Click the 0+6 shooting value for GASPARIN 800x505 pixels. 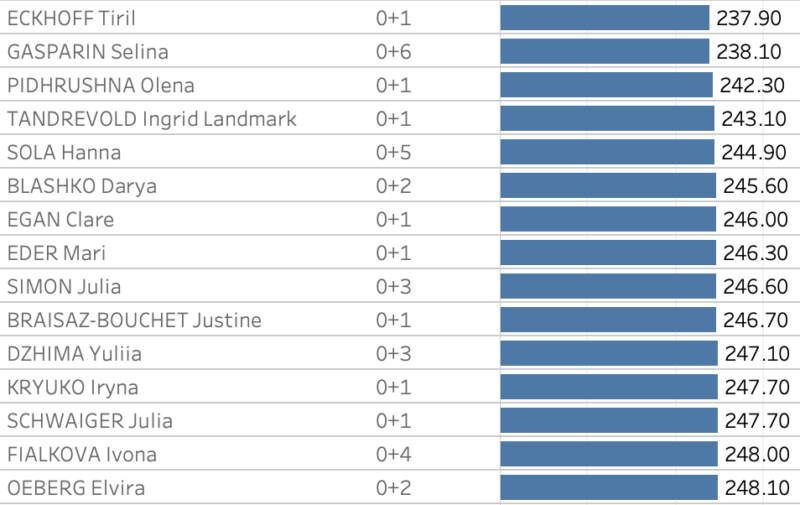(393, 52)
